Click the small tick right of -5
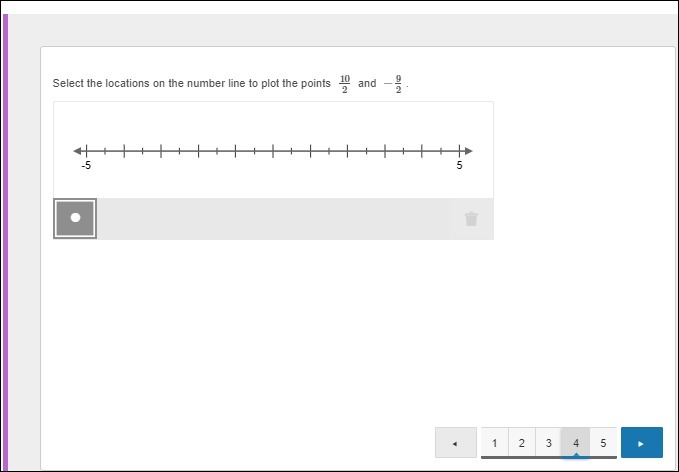 [105, 151]
